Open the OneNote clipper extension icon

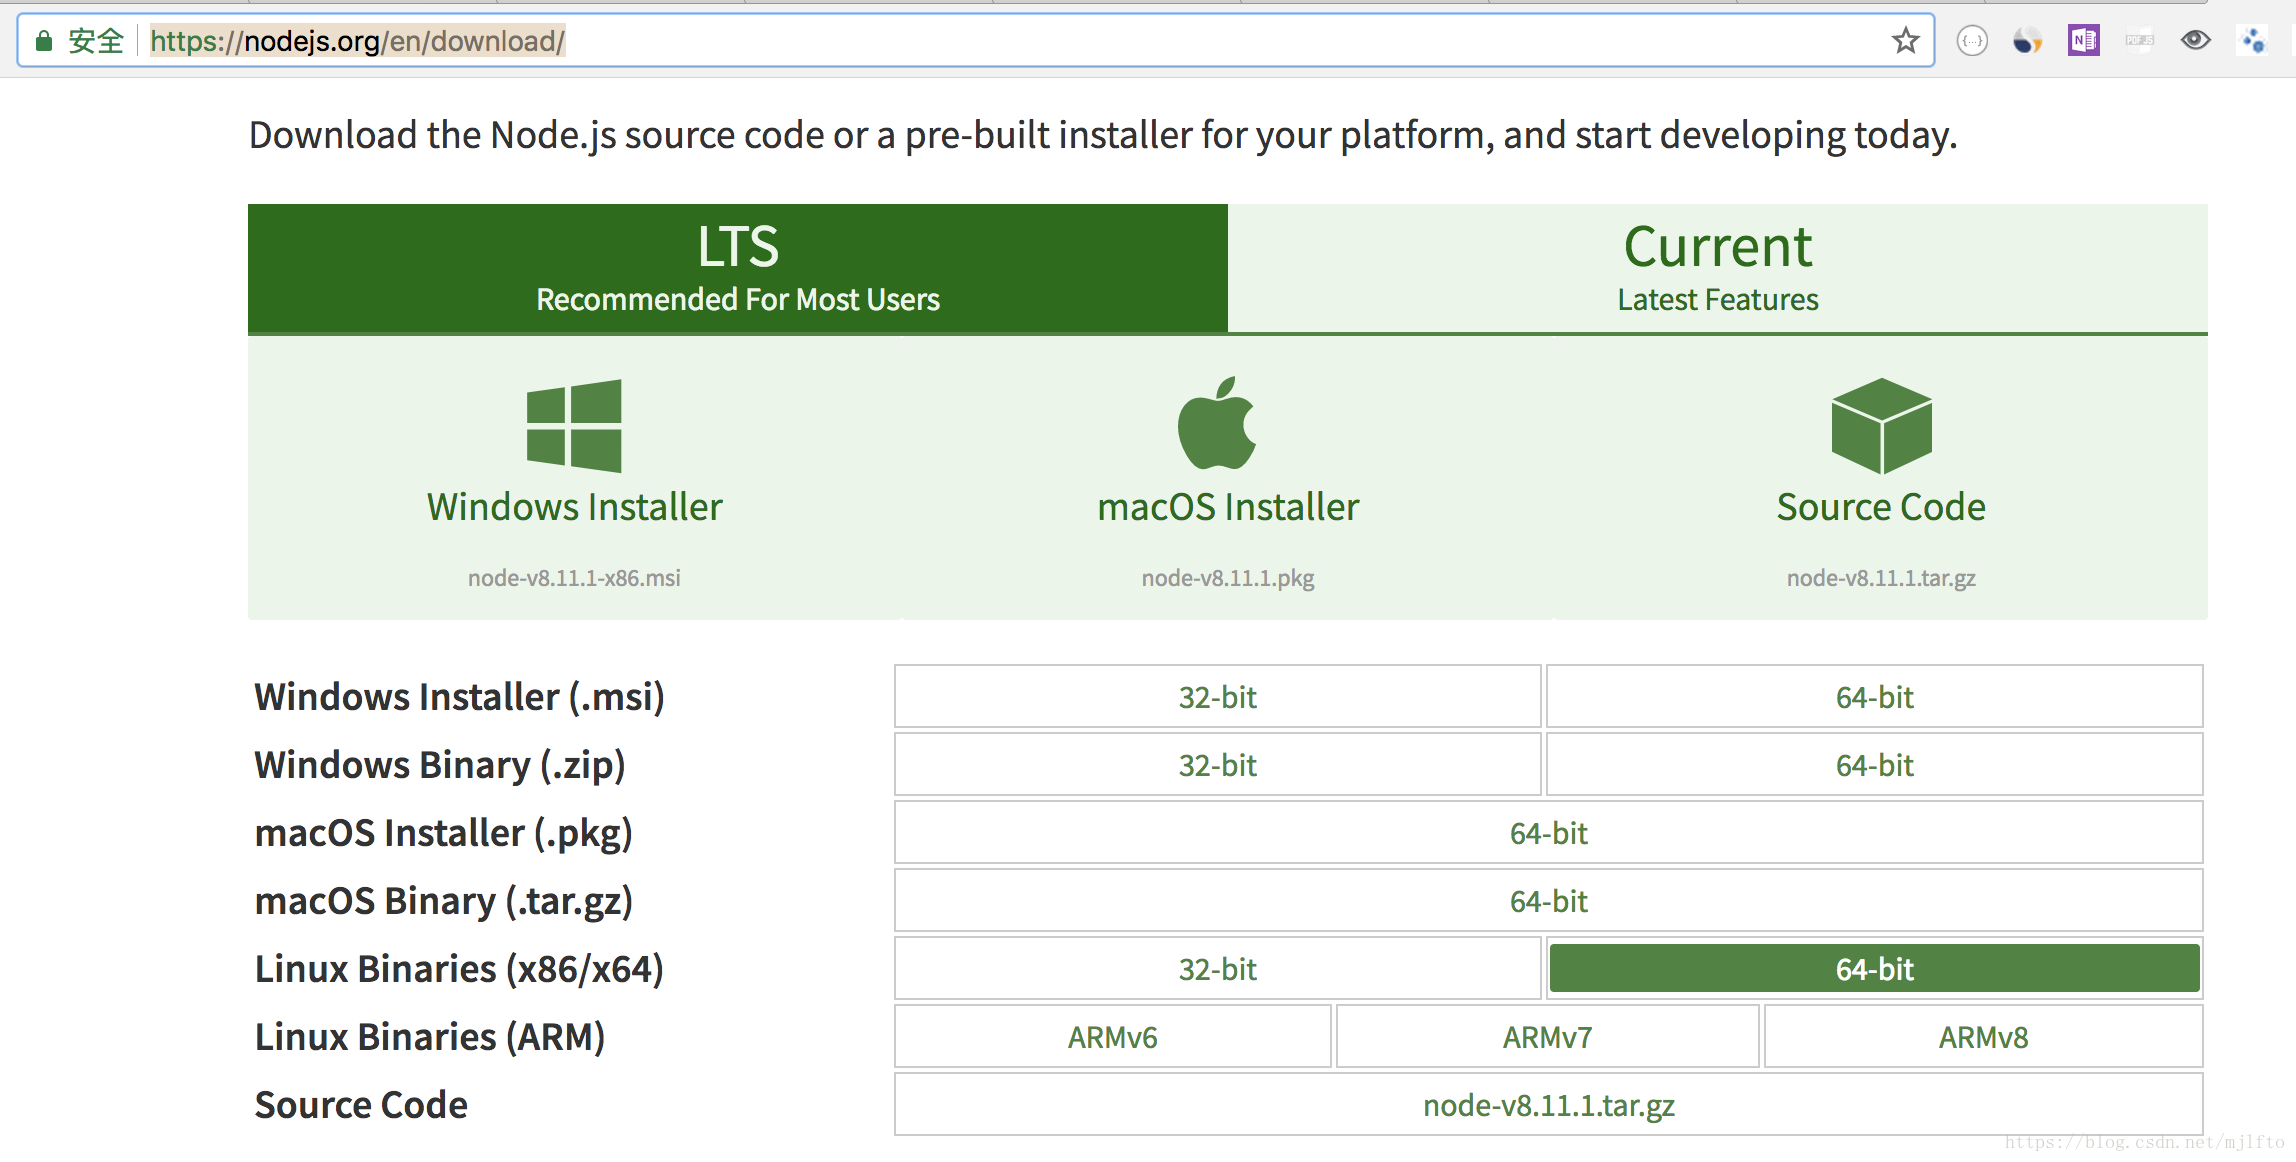(2083, 41)
